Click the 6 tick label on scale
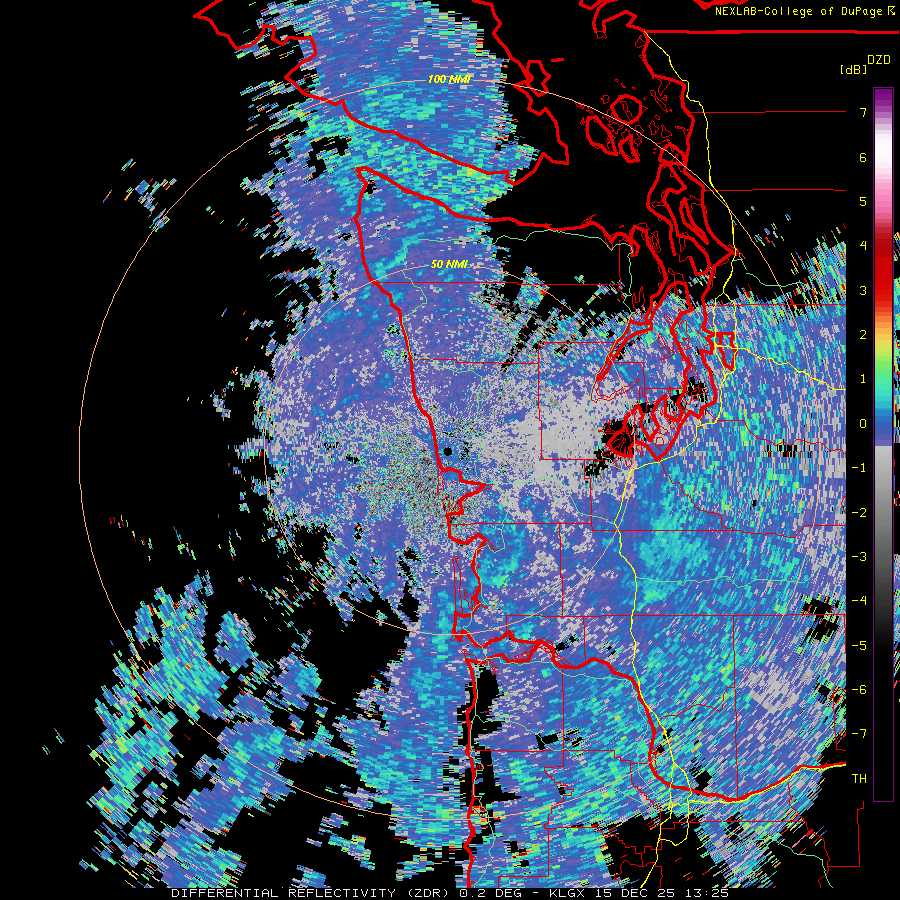 (863, 157)
